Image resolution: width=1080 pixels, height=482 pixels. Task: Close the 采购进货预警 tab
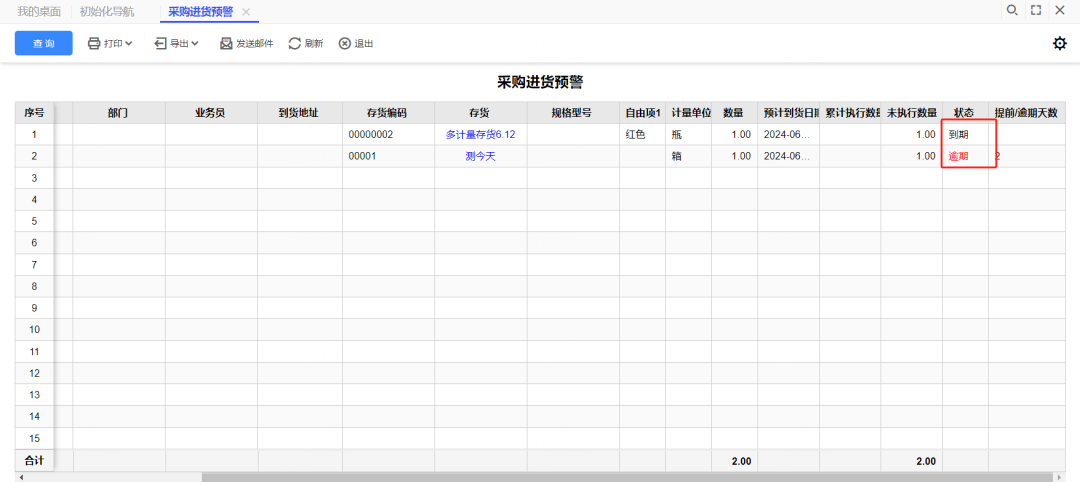point(246,11)
